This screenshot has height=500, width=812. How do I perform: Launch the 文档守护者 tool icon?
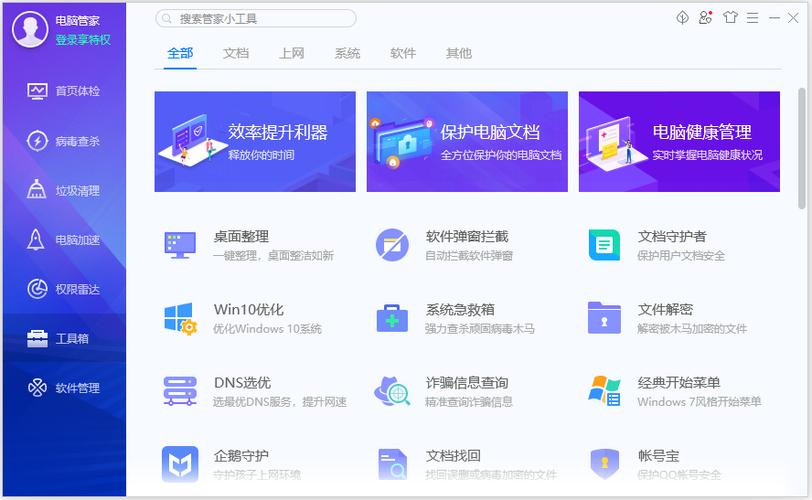pyautogui.click(x=604, y=245)
